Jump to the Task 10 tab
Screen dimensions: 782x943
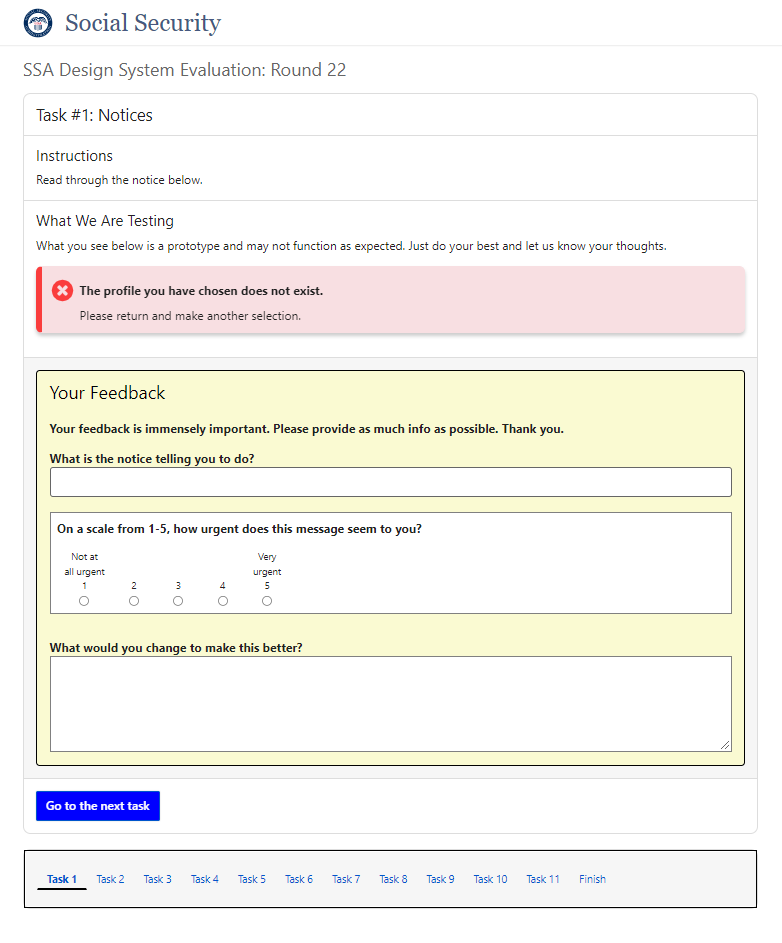pyautogui.click(x=490, y=879)
